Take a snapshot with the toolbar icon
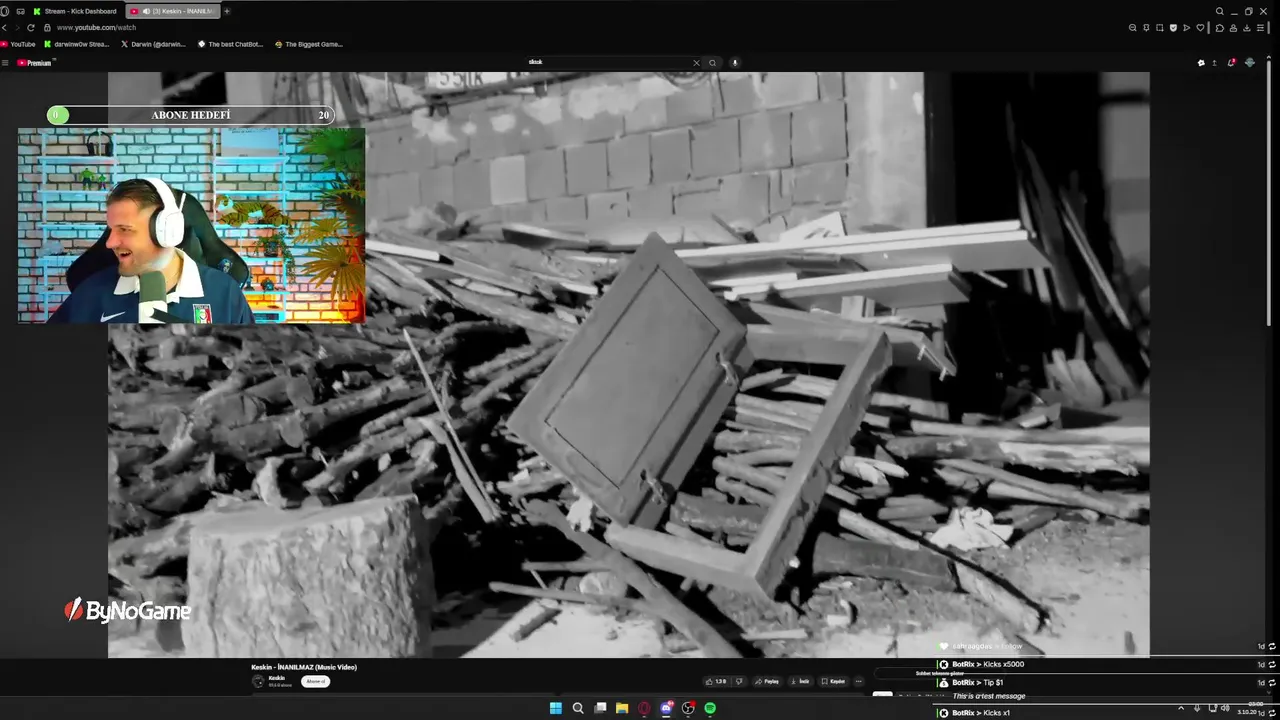 1160,28
